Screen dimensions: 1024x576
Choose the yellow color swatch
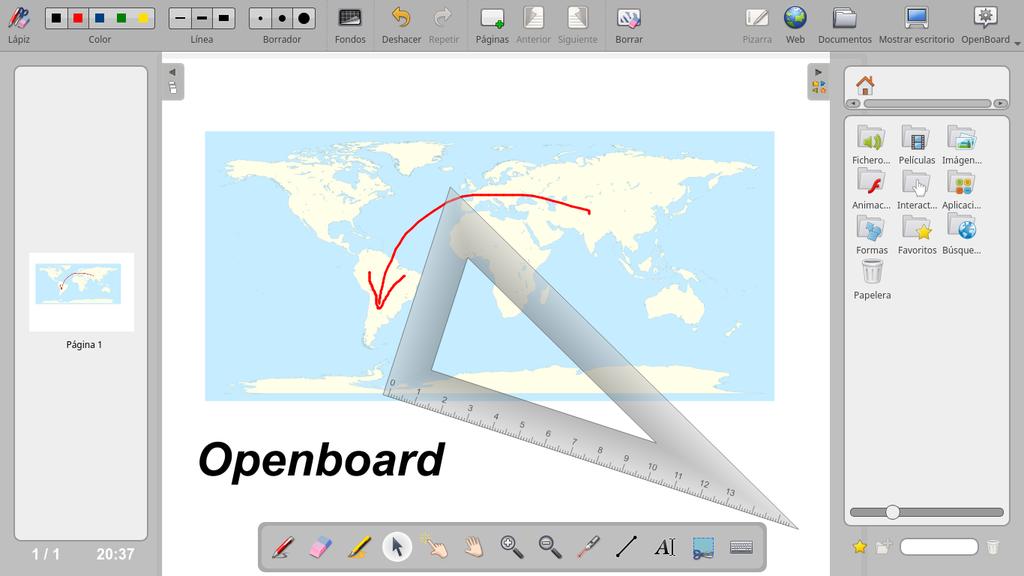click(143, 18)
